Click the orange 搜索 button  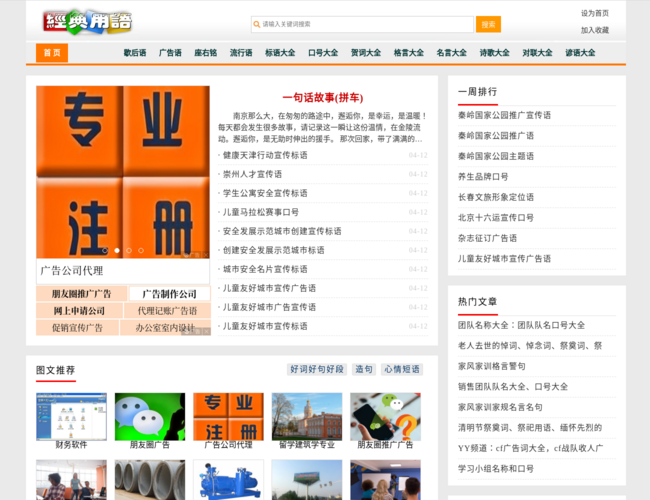tap(488, 24)
